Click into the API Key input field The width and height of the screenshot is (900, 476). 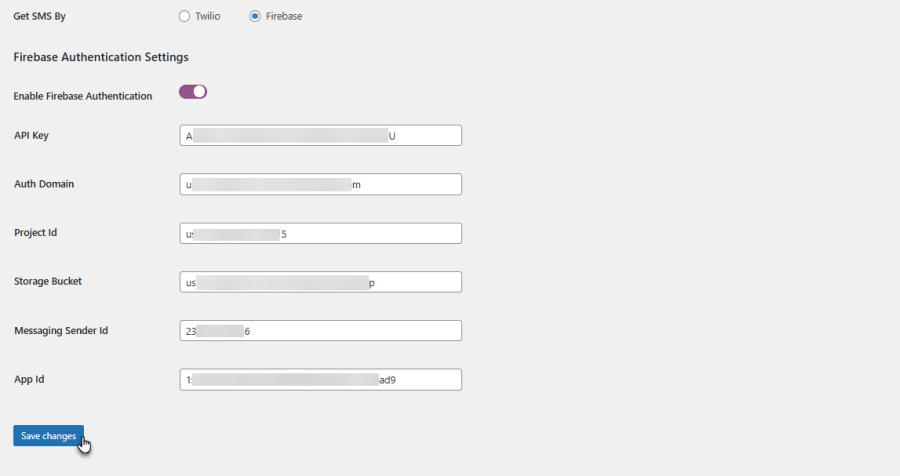point(320,135)
